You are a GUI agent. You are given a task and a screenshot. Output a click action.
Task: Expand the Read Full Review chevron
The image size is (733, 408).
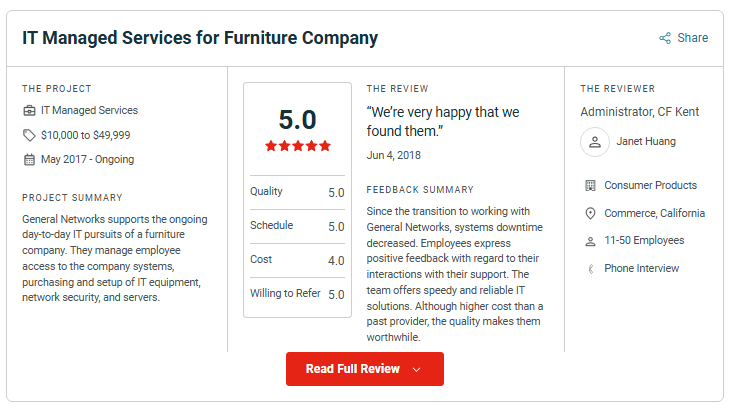(417, 369)
